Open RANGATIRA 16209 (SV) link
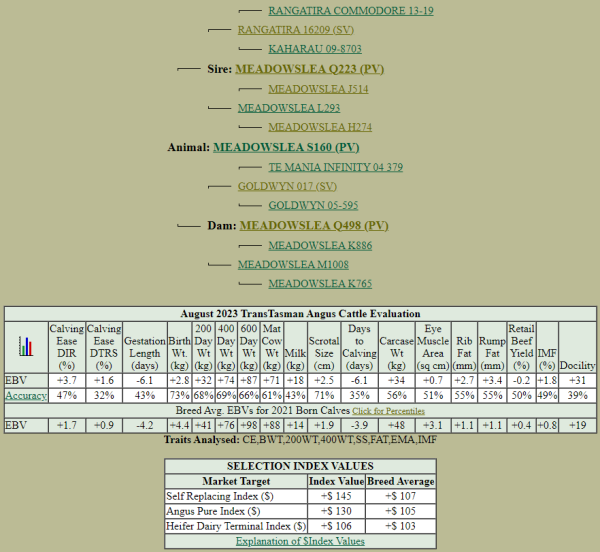 coord(296,30)
